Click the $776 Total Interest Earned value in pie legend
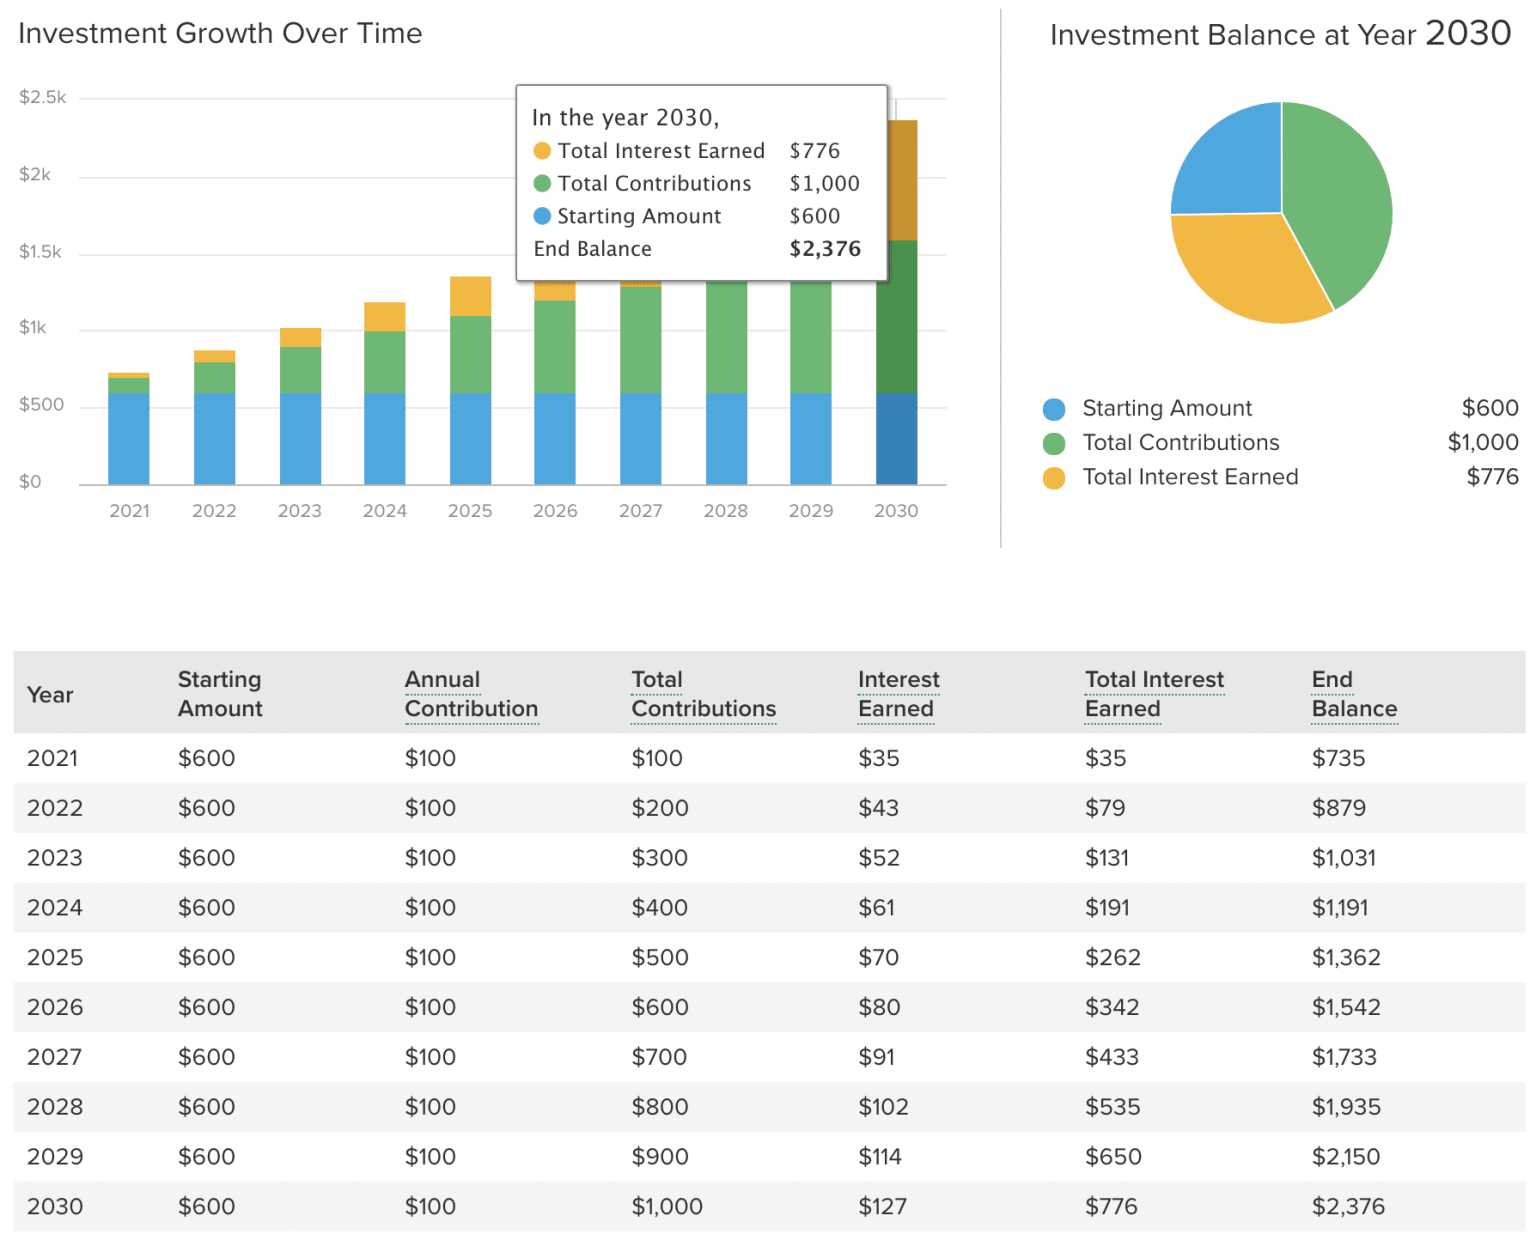 (1493, 477)
